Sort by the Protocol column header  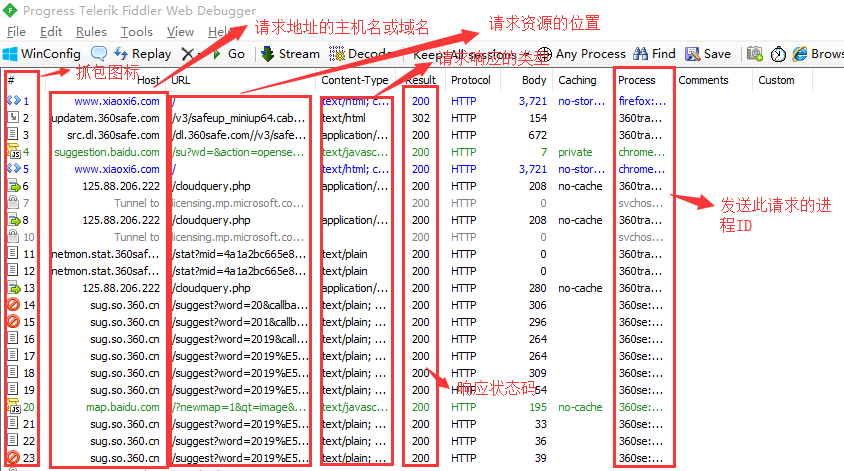[470, 80]
